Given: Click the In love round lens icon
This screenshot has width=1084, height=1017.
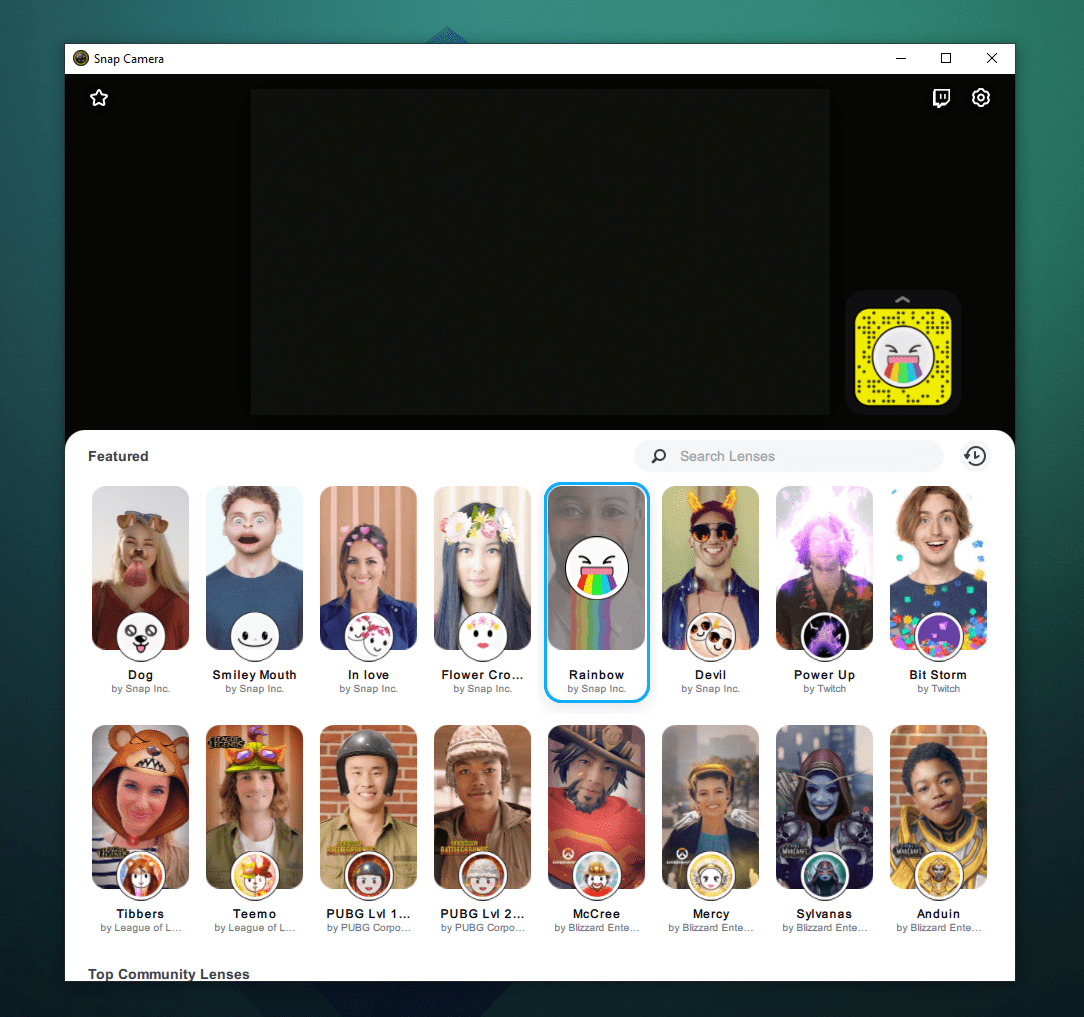Looking at the screenshot, I should [x=368, y=636].
